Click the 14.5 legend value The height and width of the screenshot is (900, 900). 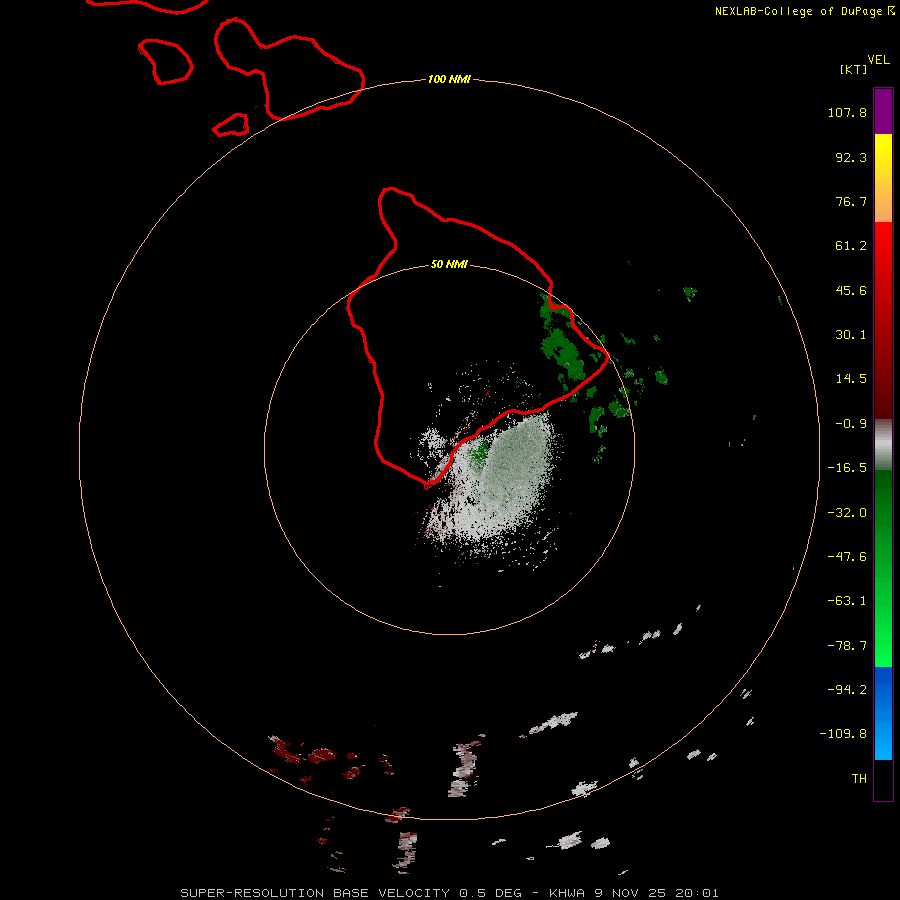[x=851, y=379]
